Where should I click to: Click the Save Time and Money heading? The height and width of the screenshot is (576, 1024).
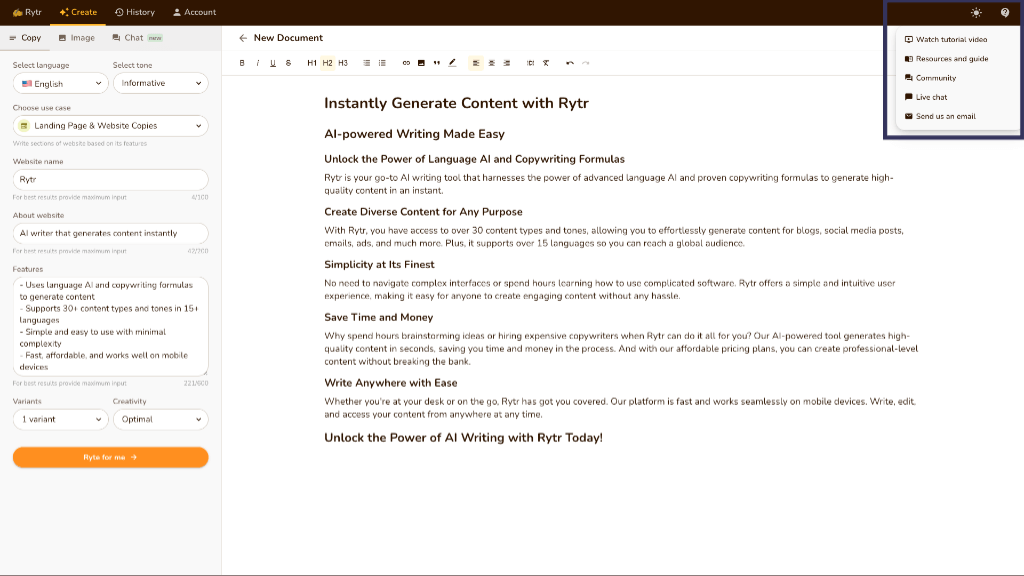379,317
